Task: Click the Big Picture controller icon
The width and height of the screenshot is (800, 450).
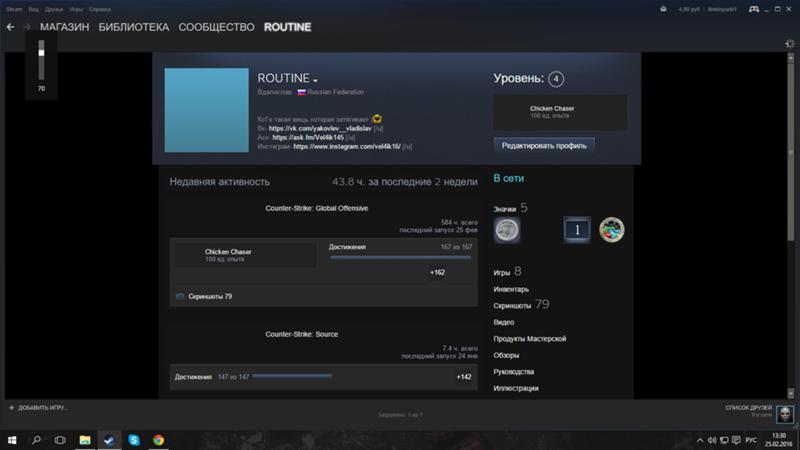Action: pos(754,9)
